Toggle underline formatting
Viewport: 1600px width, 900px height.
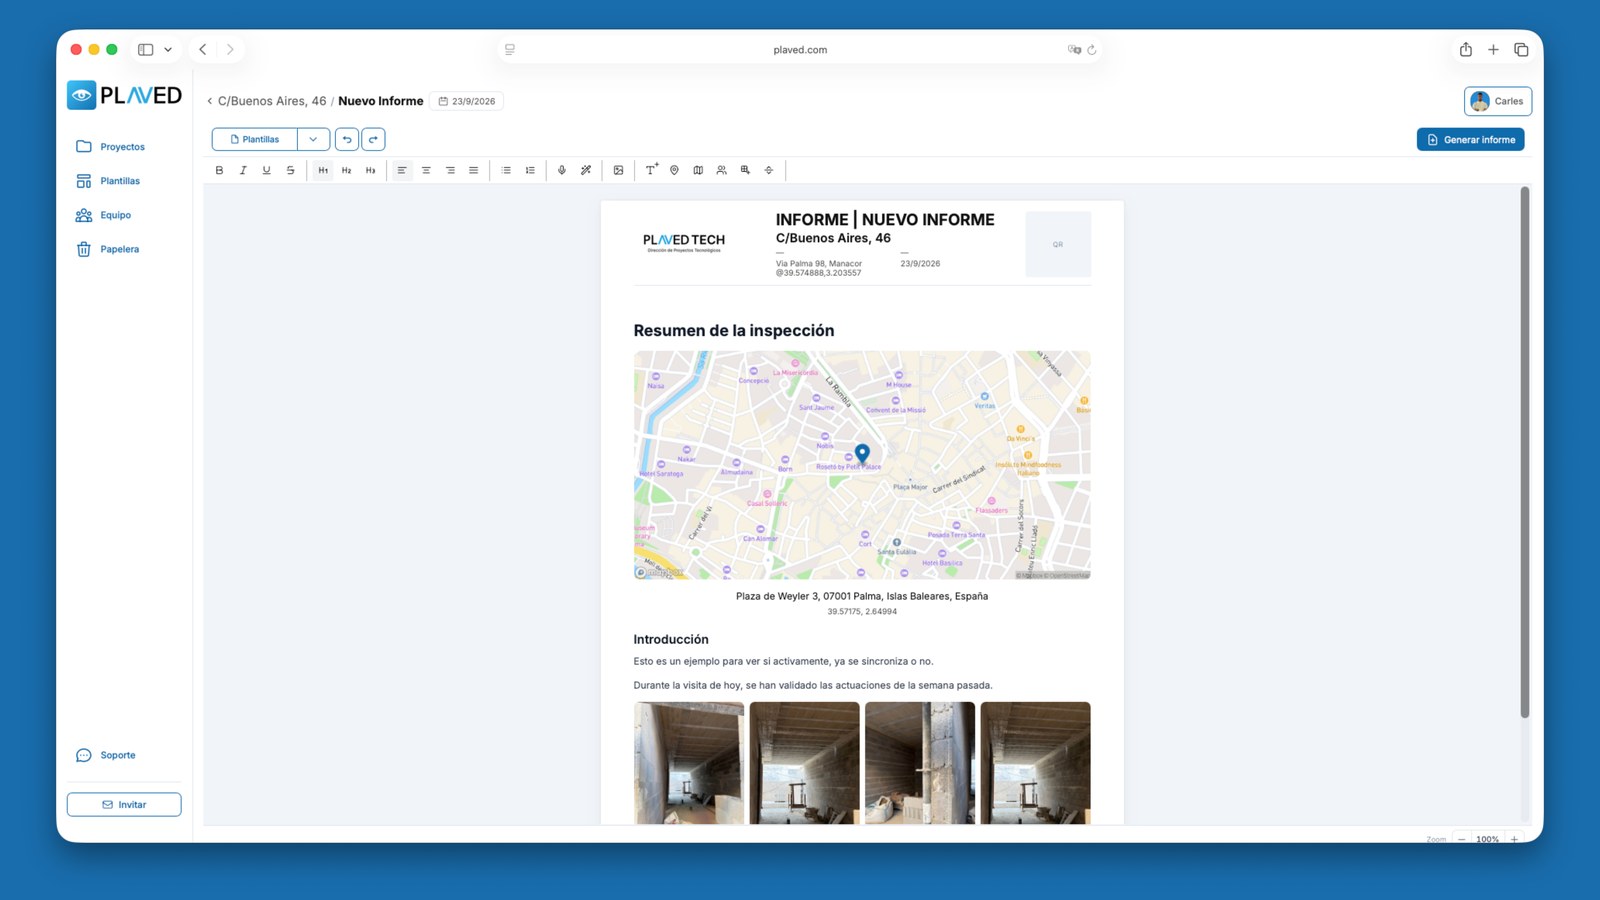tap(267, 170)
